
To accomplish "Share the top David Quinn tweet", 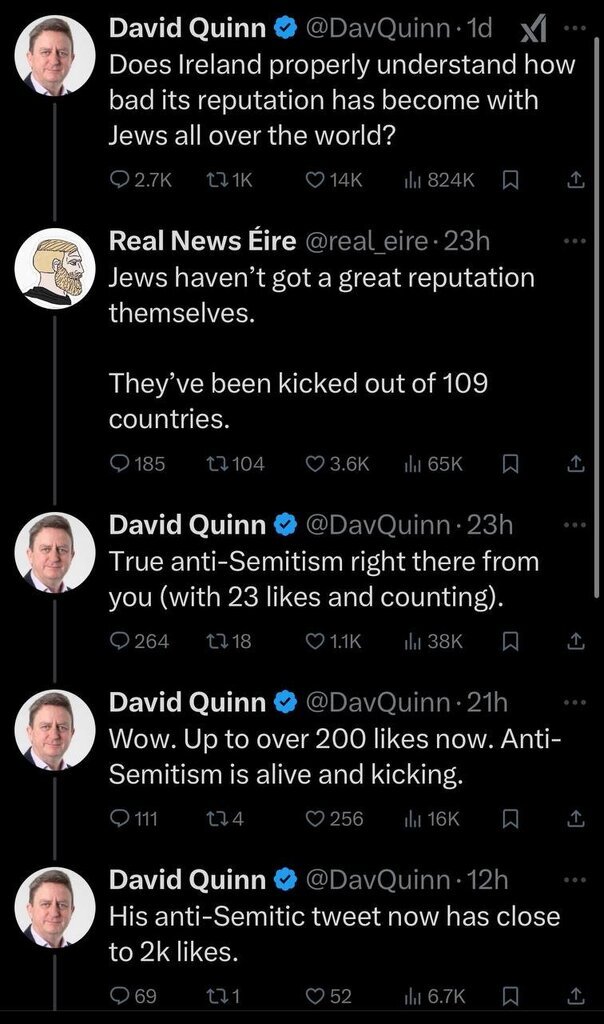I will coord(575,180).
